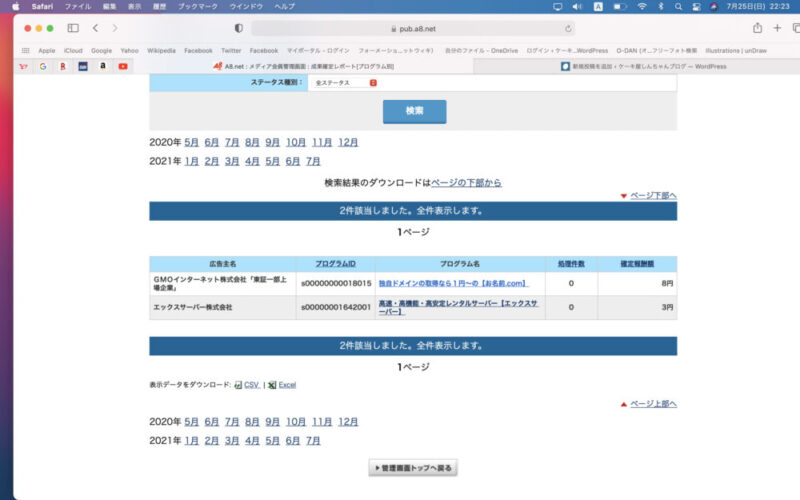This screenshot has height=500, width=800.
Task: Download data via the CSV file icon
Action: [238, 385]
